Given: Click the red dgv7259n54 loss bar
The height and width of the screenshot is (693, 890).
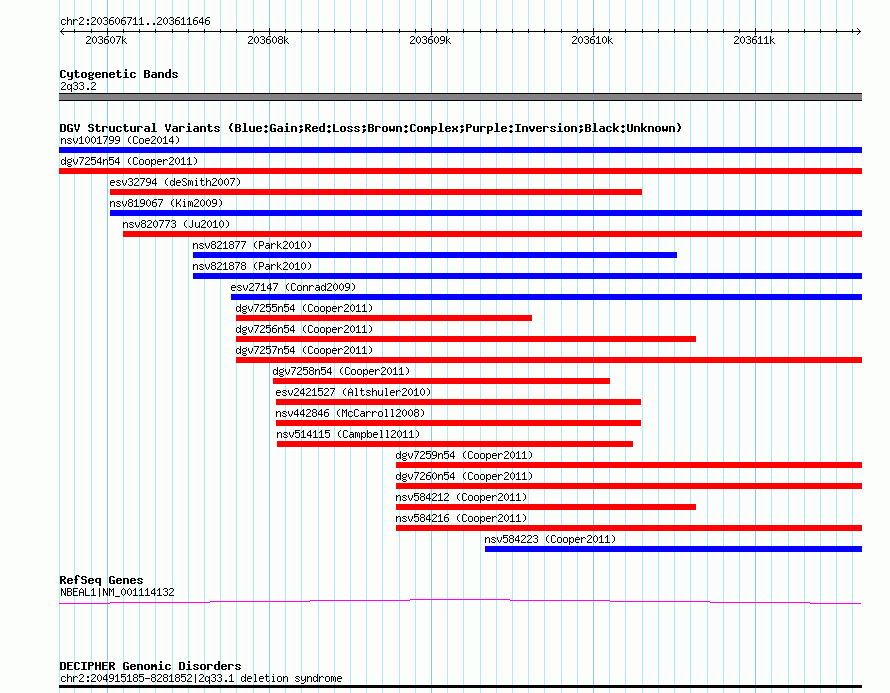Looking at the screenshot, I should click(629, 465).
